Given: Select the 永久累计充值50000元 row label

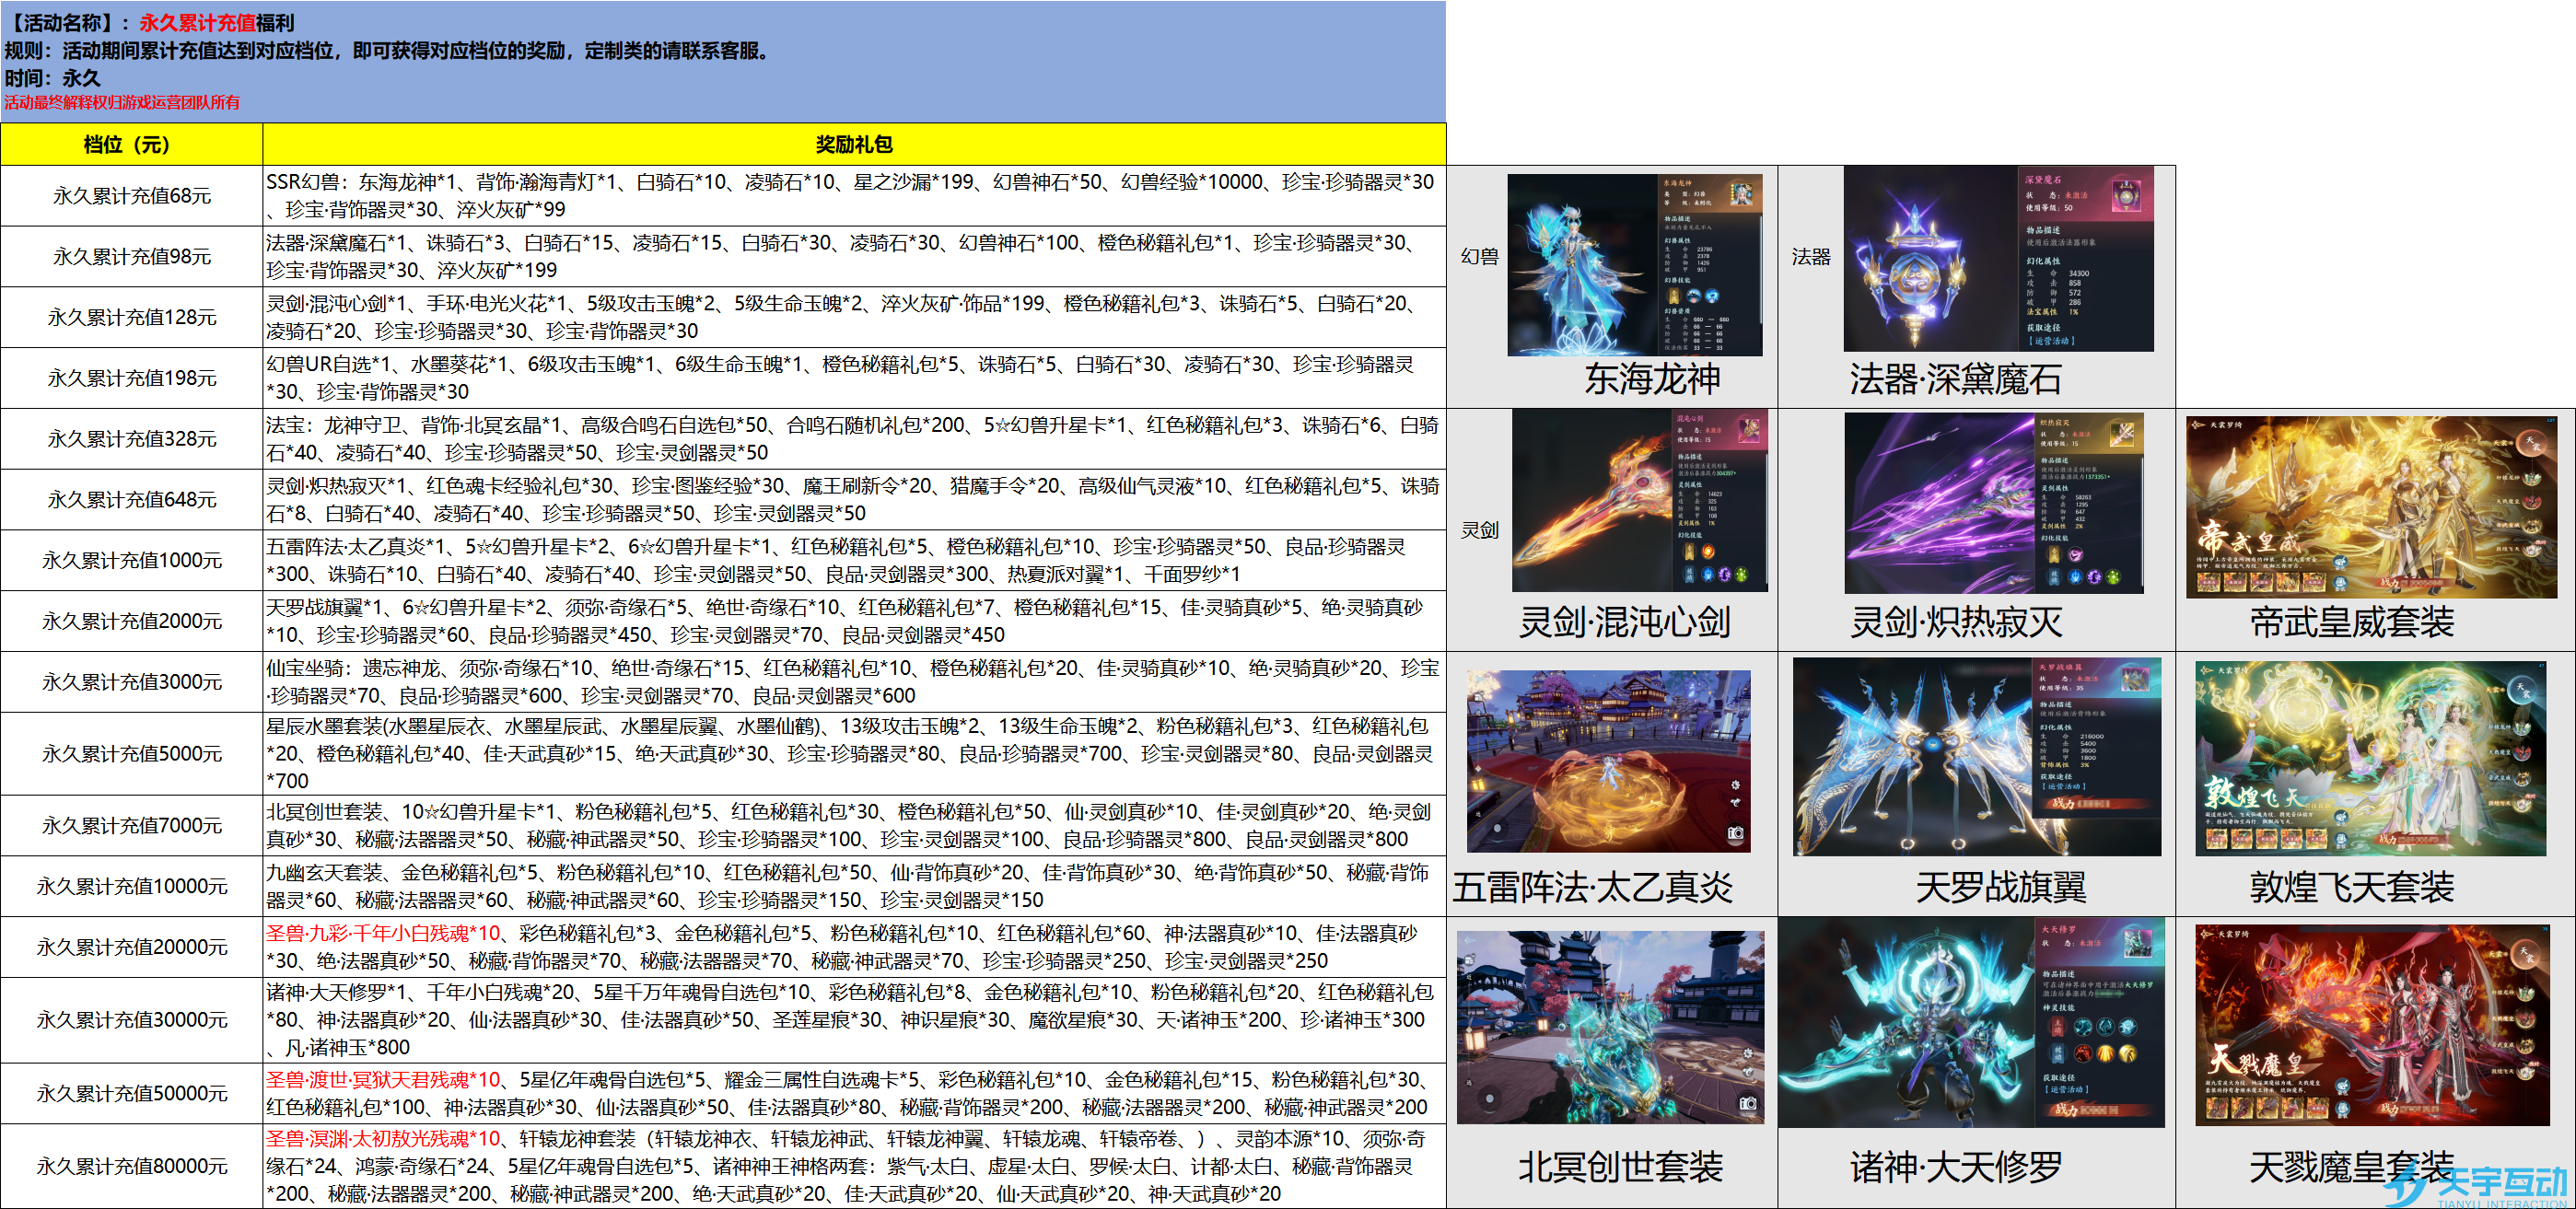Looking at the screenshot, I should pyautogui.click(x=131, y=1094).
